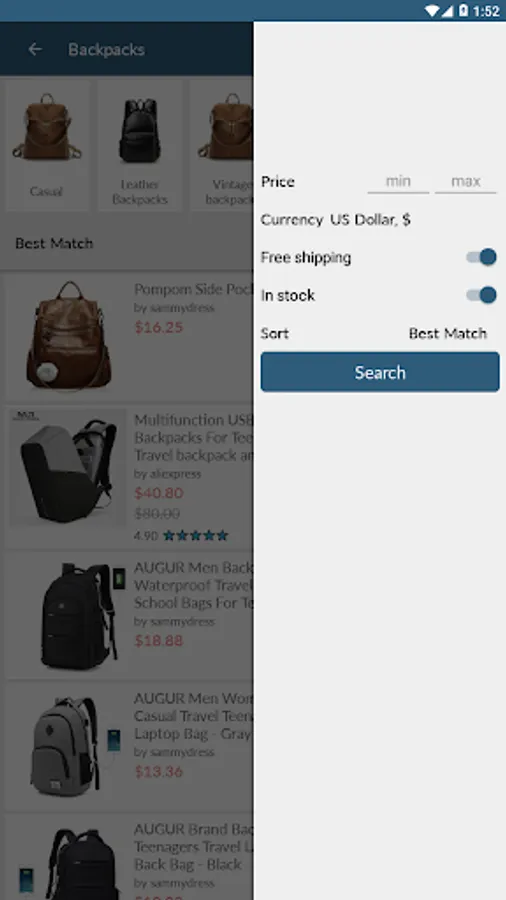Screen dimensions: 506x900
Task: Open the Multifunction USB backpack $40.80 listing
Action: (129, 478)
